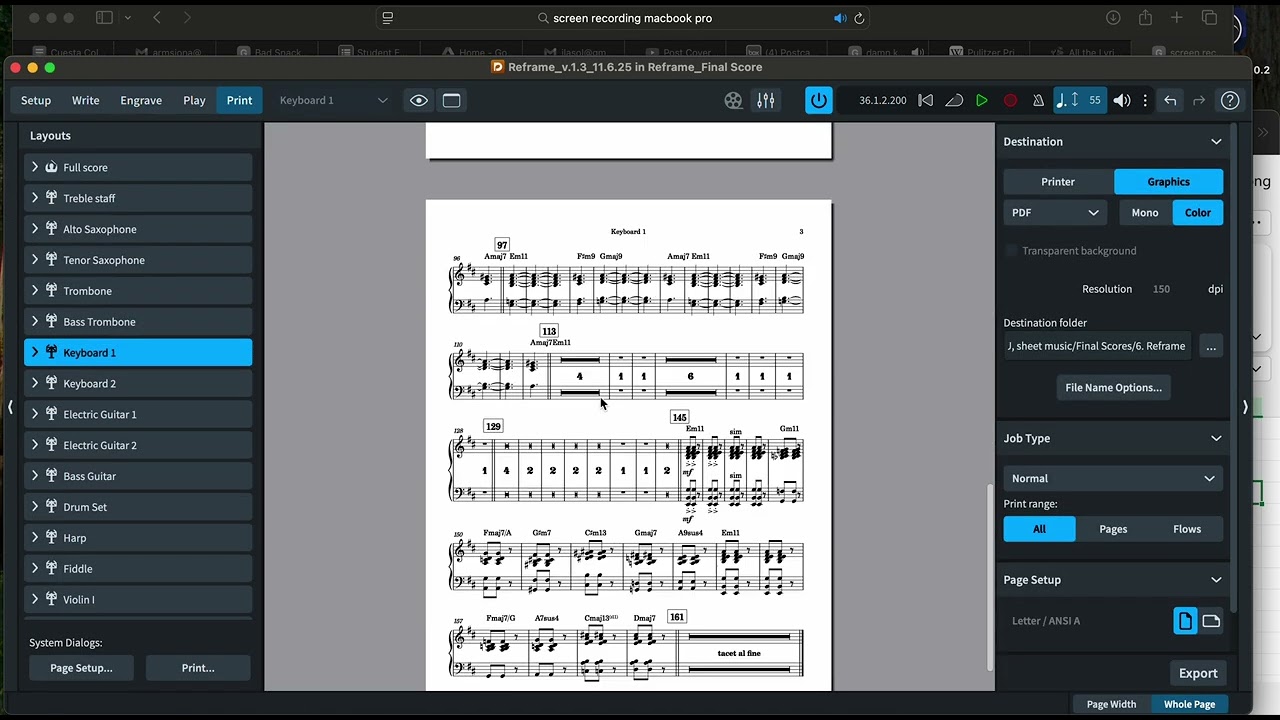Click the fixed tempo icon left of play
1280x720 pixels.
click(x=954, y=100)
